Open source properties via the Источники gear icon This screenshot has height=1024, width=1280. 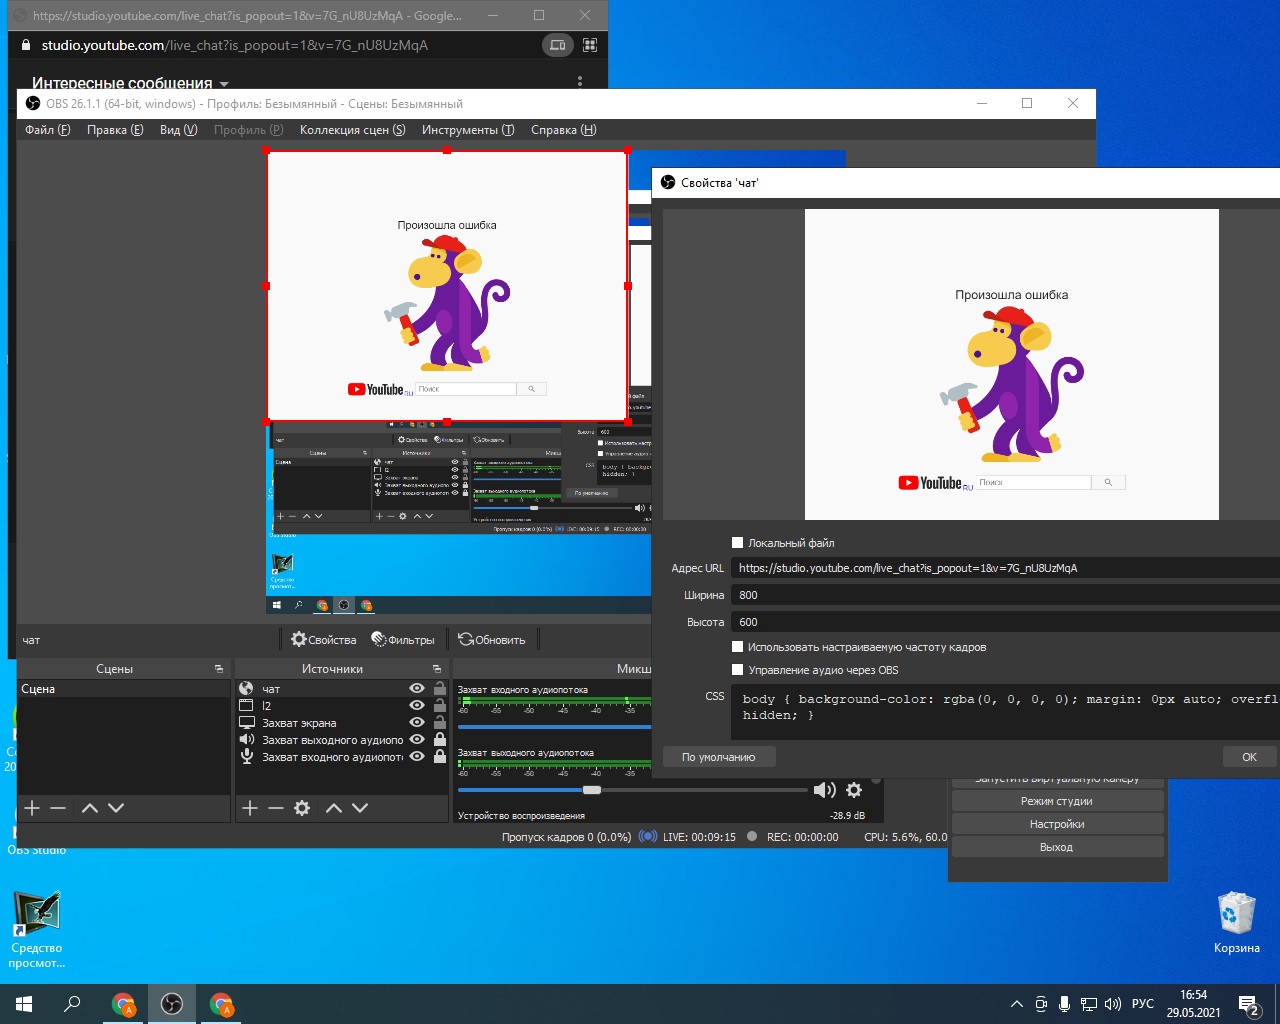[302, 808]
